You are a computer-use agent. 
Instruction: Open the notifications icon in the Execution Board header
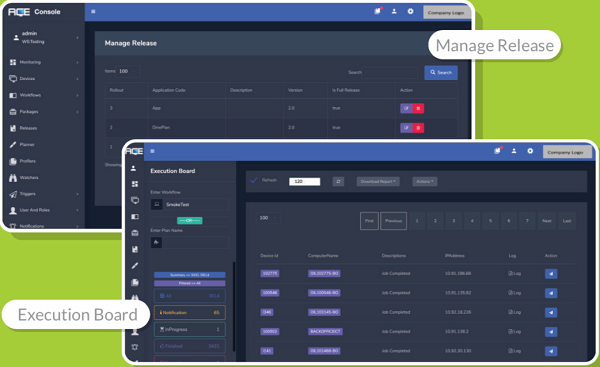point(497,151)
